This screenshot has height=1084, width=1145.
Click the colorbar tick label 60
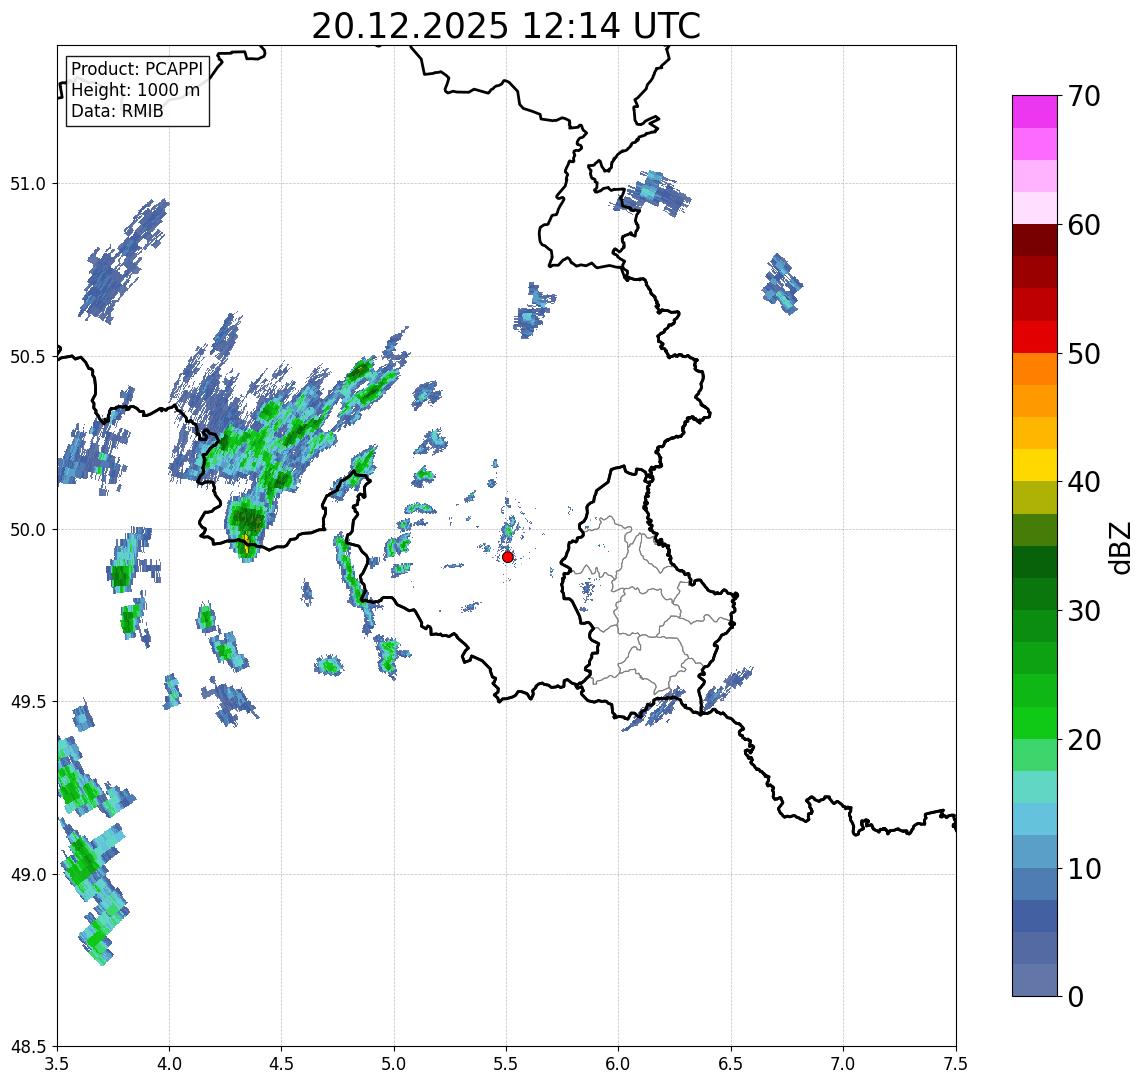[1084, 226]
